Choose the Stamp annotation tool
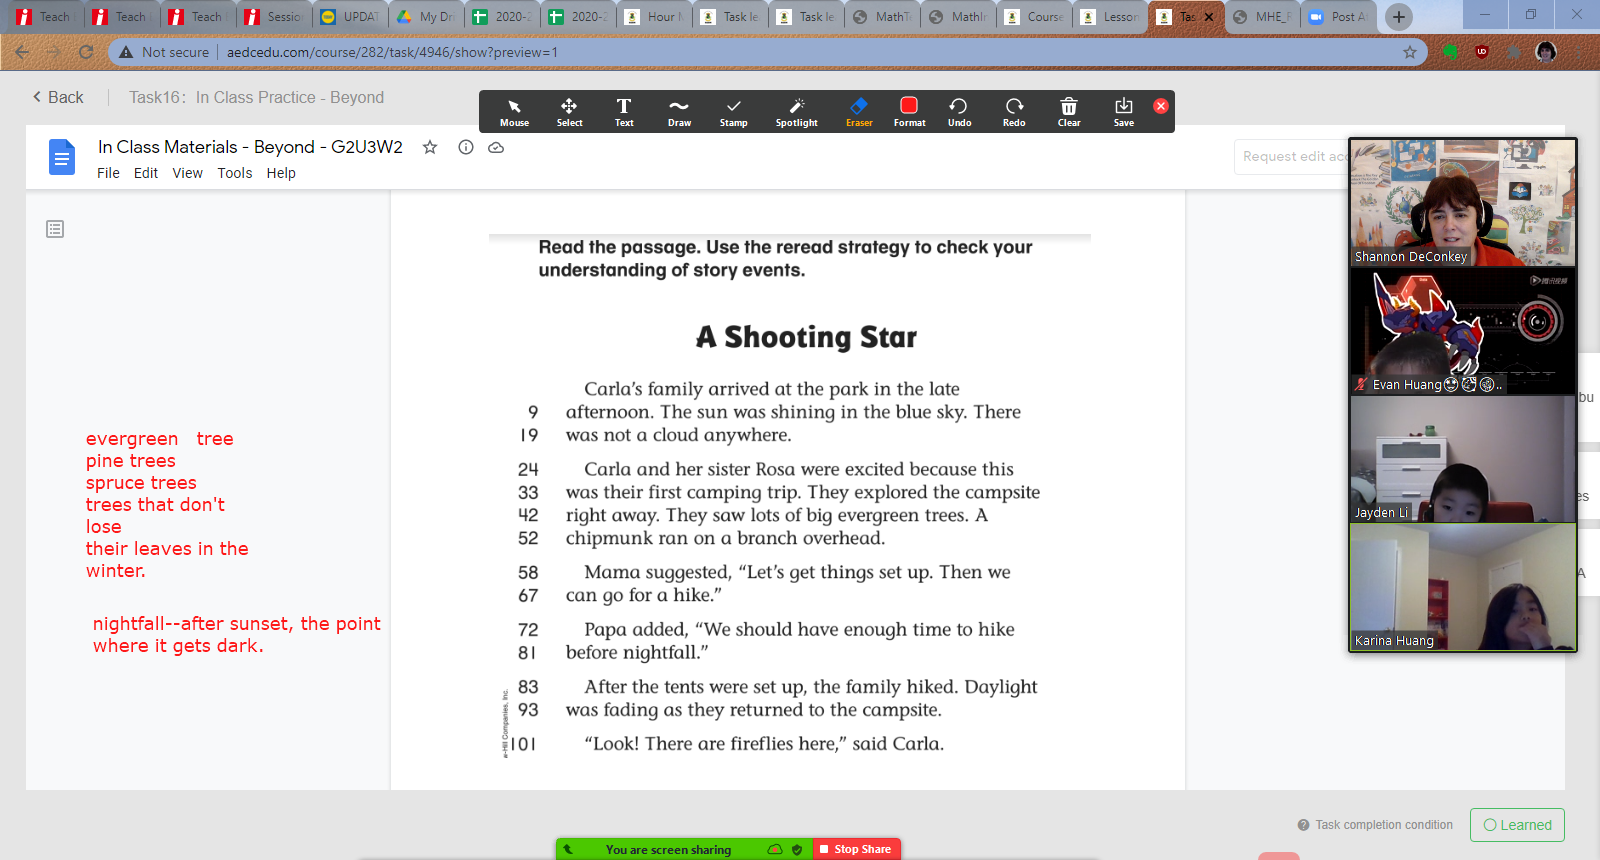Image resolution: width=1600 pixels, height=860 pixels. [x=733, y=112]
